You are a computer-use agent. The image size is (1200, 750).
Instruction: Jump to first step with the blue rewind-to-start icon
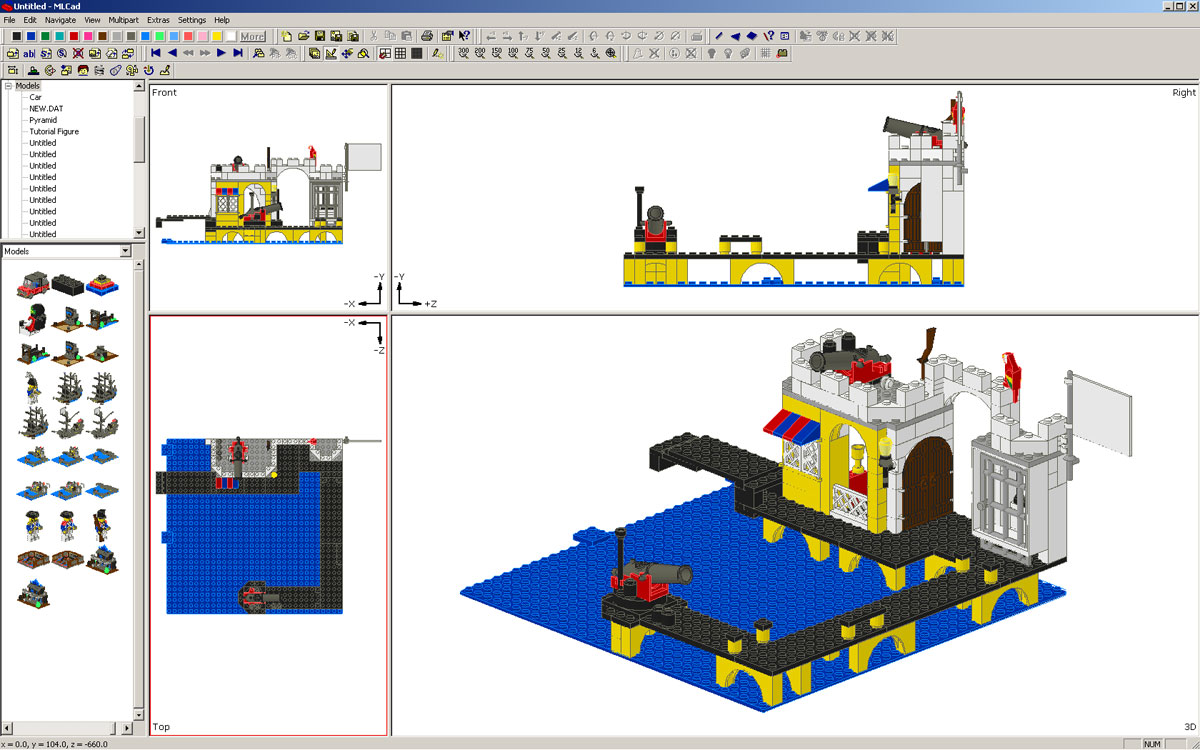click(x=156, y=52)
